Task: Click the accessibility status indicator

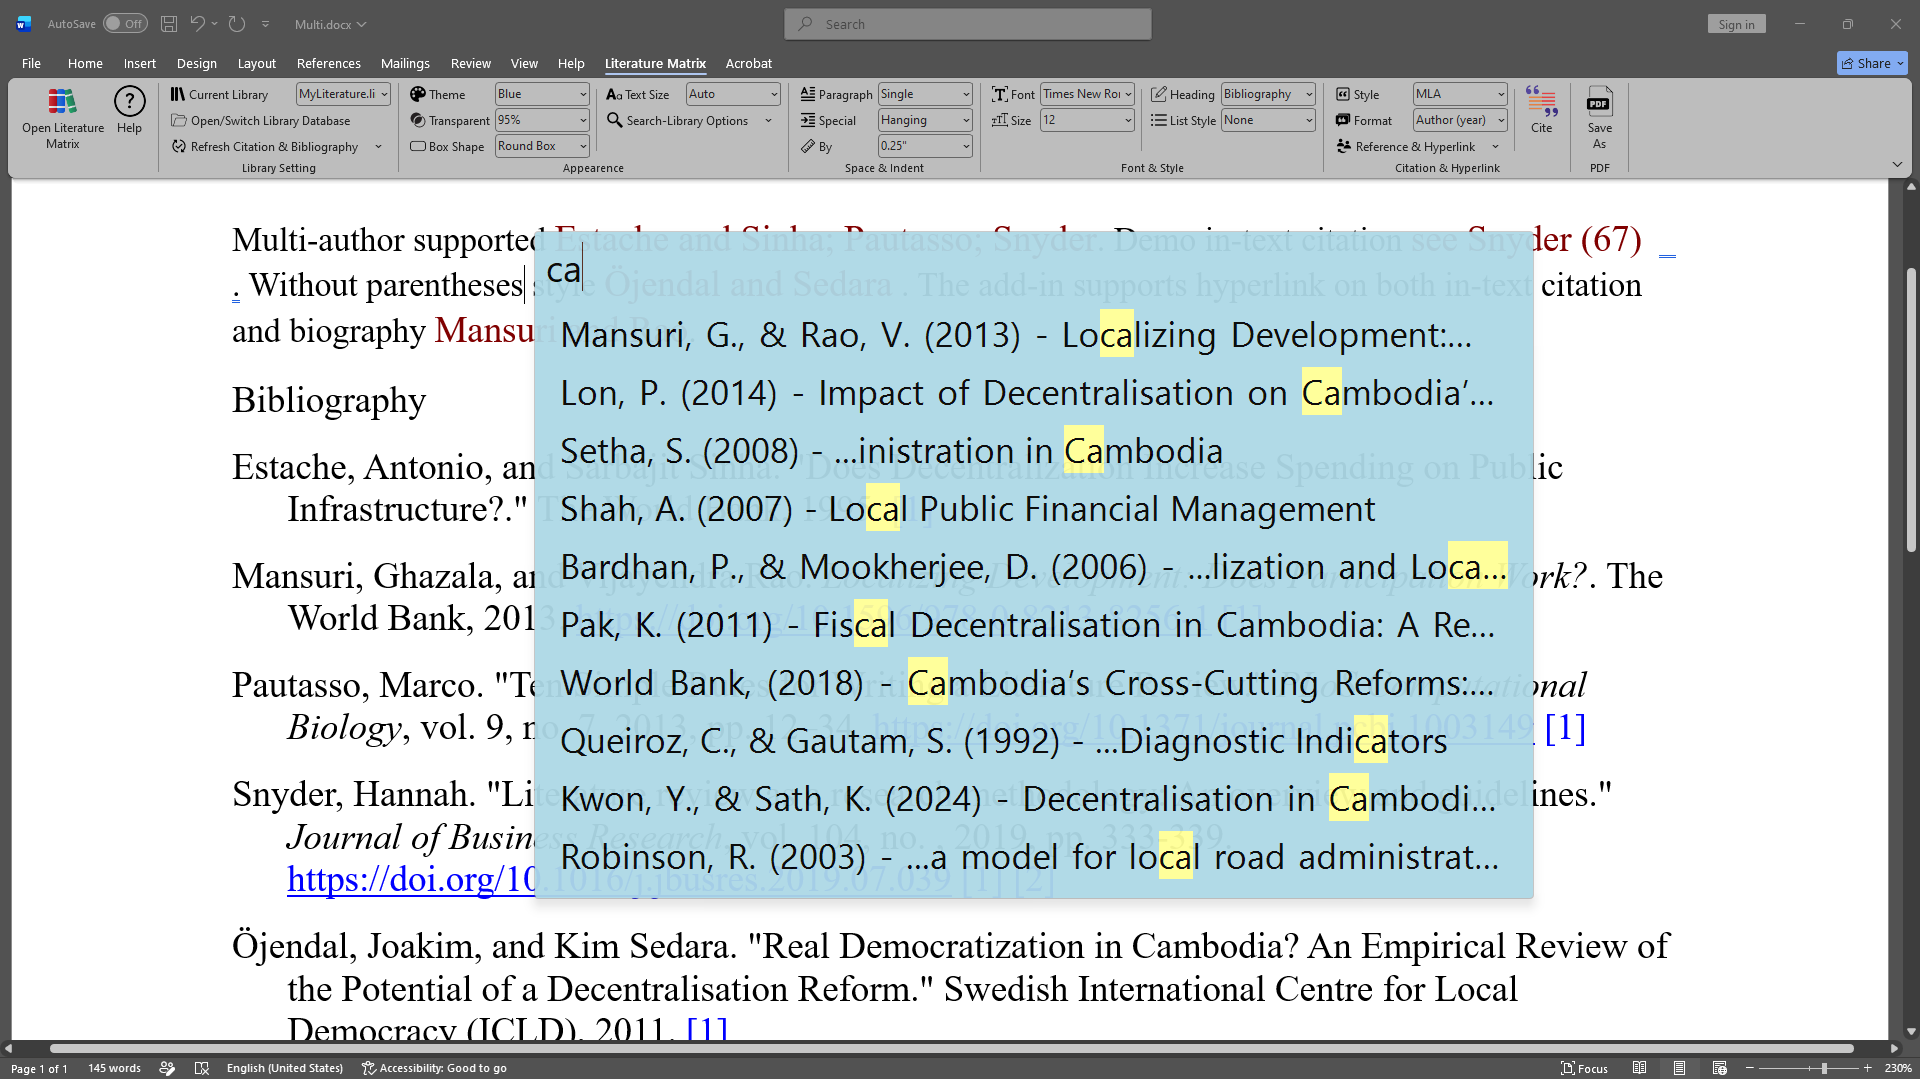Action: [x=434, y=1068]
